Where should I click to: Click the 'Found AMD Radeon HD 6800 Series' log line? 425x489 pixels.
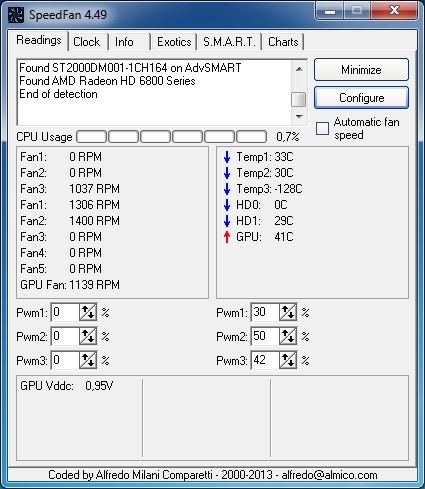[x=107, y=81]
